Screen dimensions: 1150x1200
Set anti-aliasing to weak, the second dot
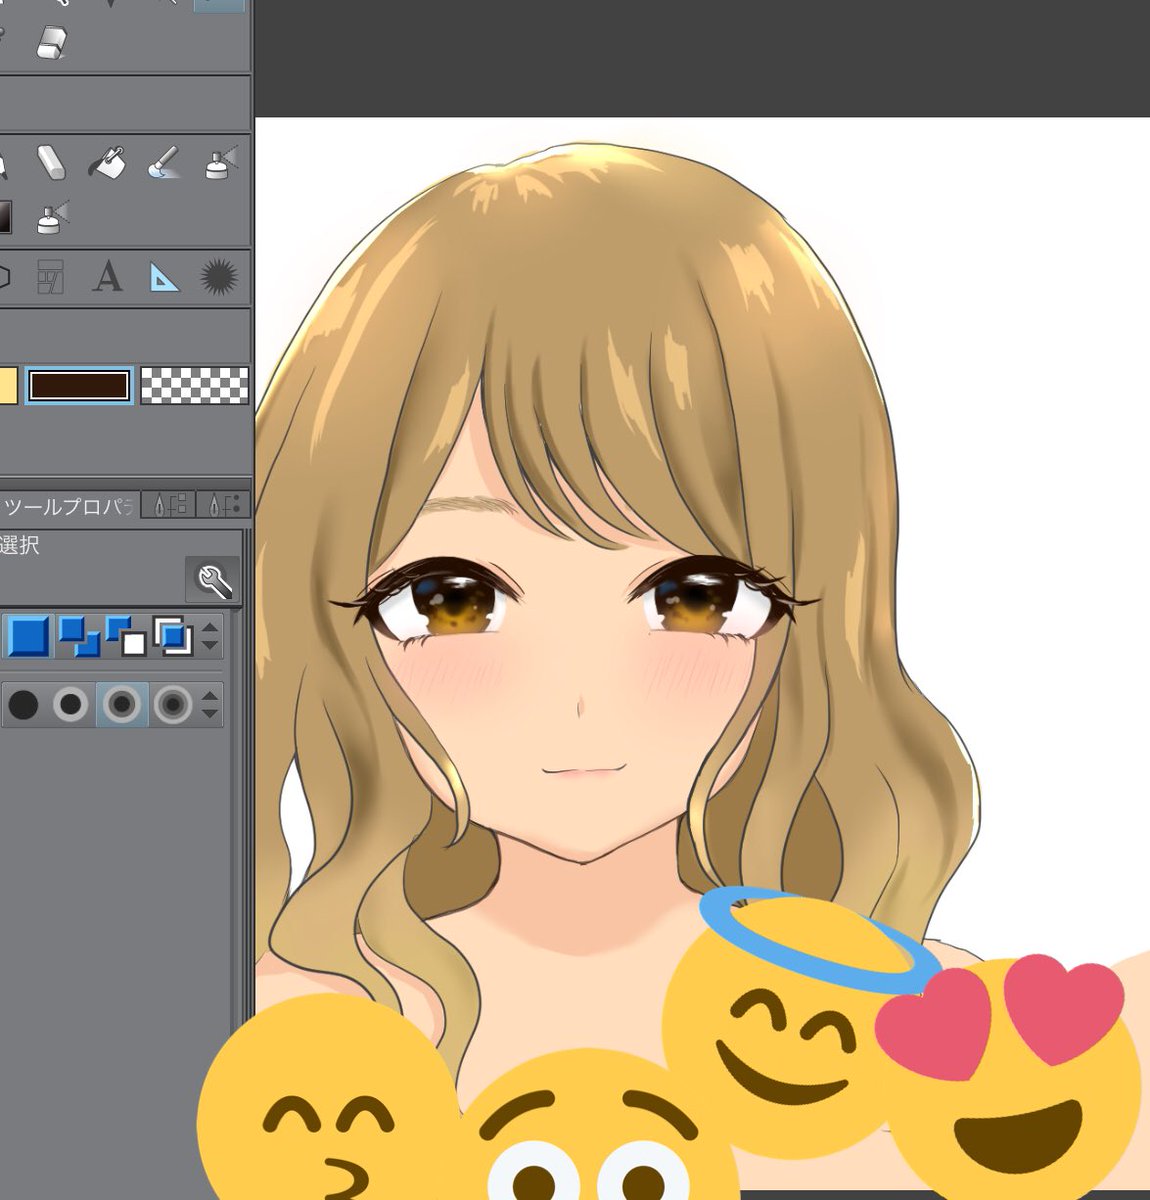[x=71, y=705]
